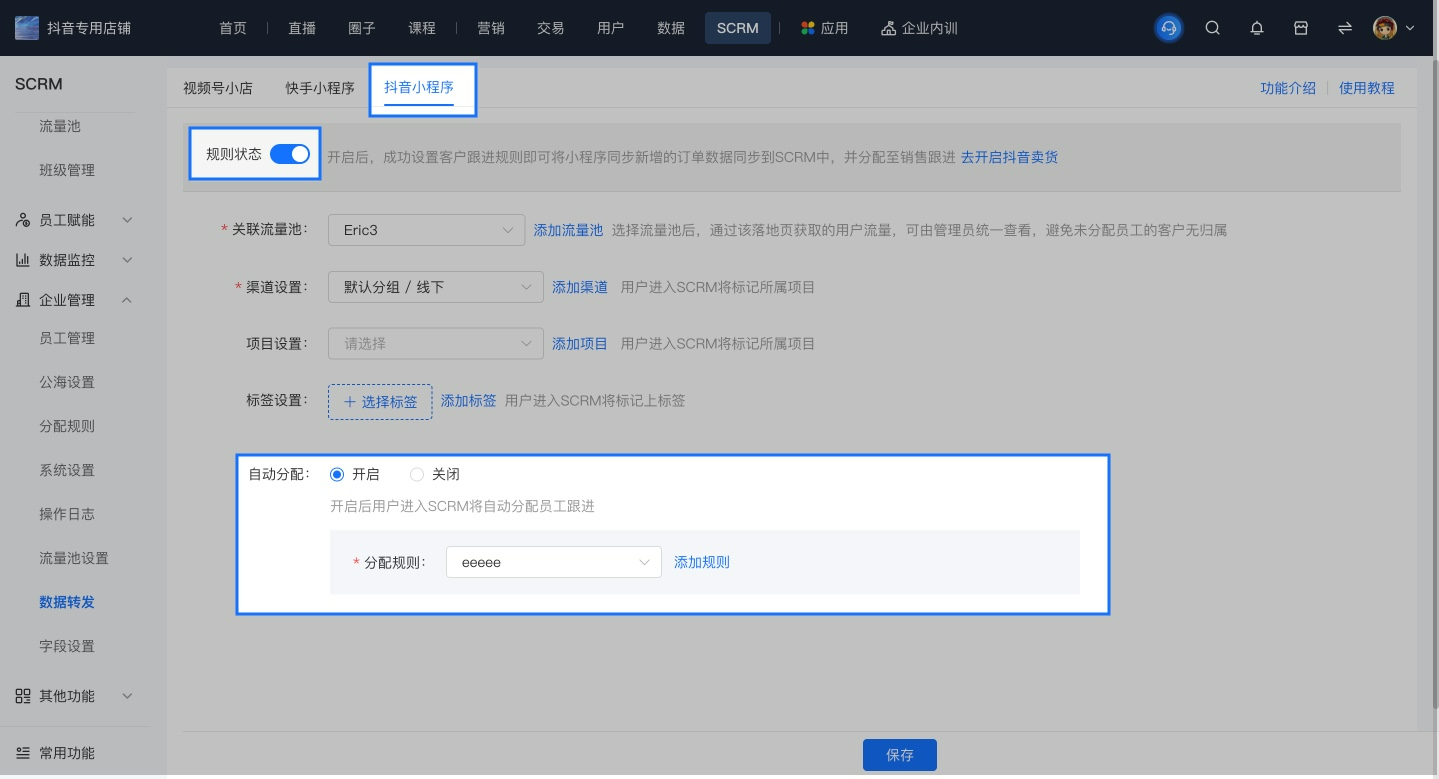The image size is (1439, 779).
Task: Open the 使用教程 link
Action: [x=1367, y=88]
